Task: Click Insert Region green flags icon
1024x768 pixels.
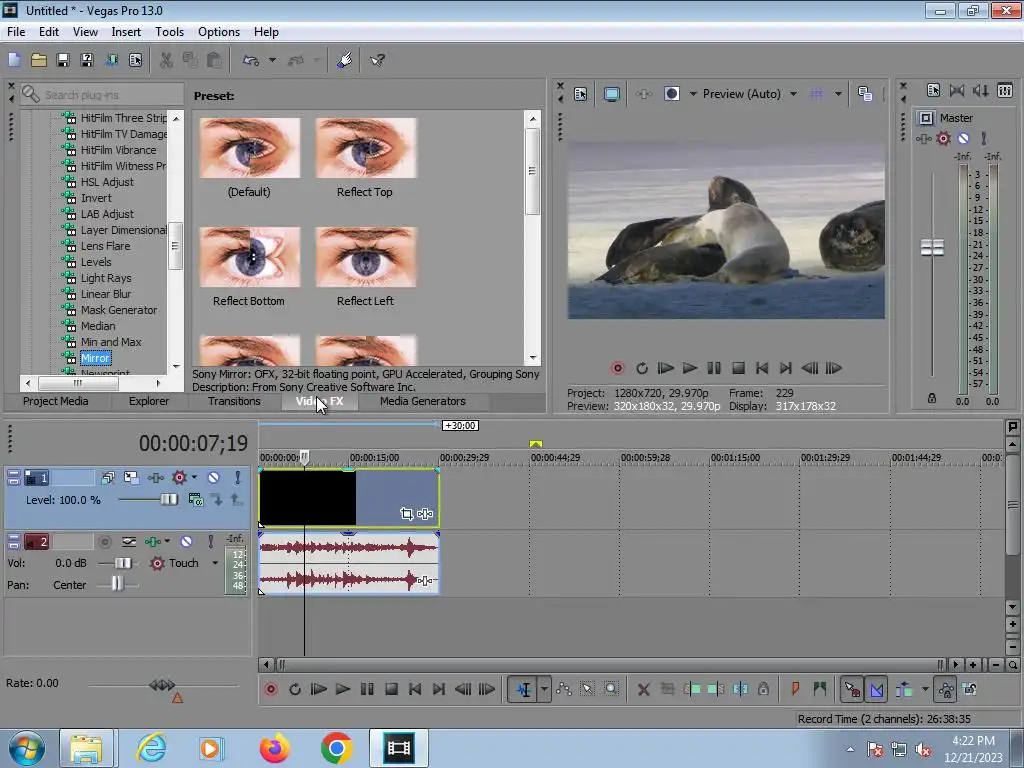Action: click(820, 689)
